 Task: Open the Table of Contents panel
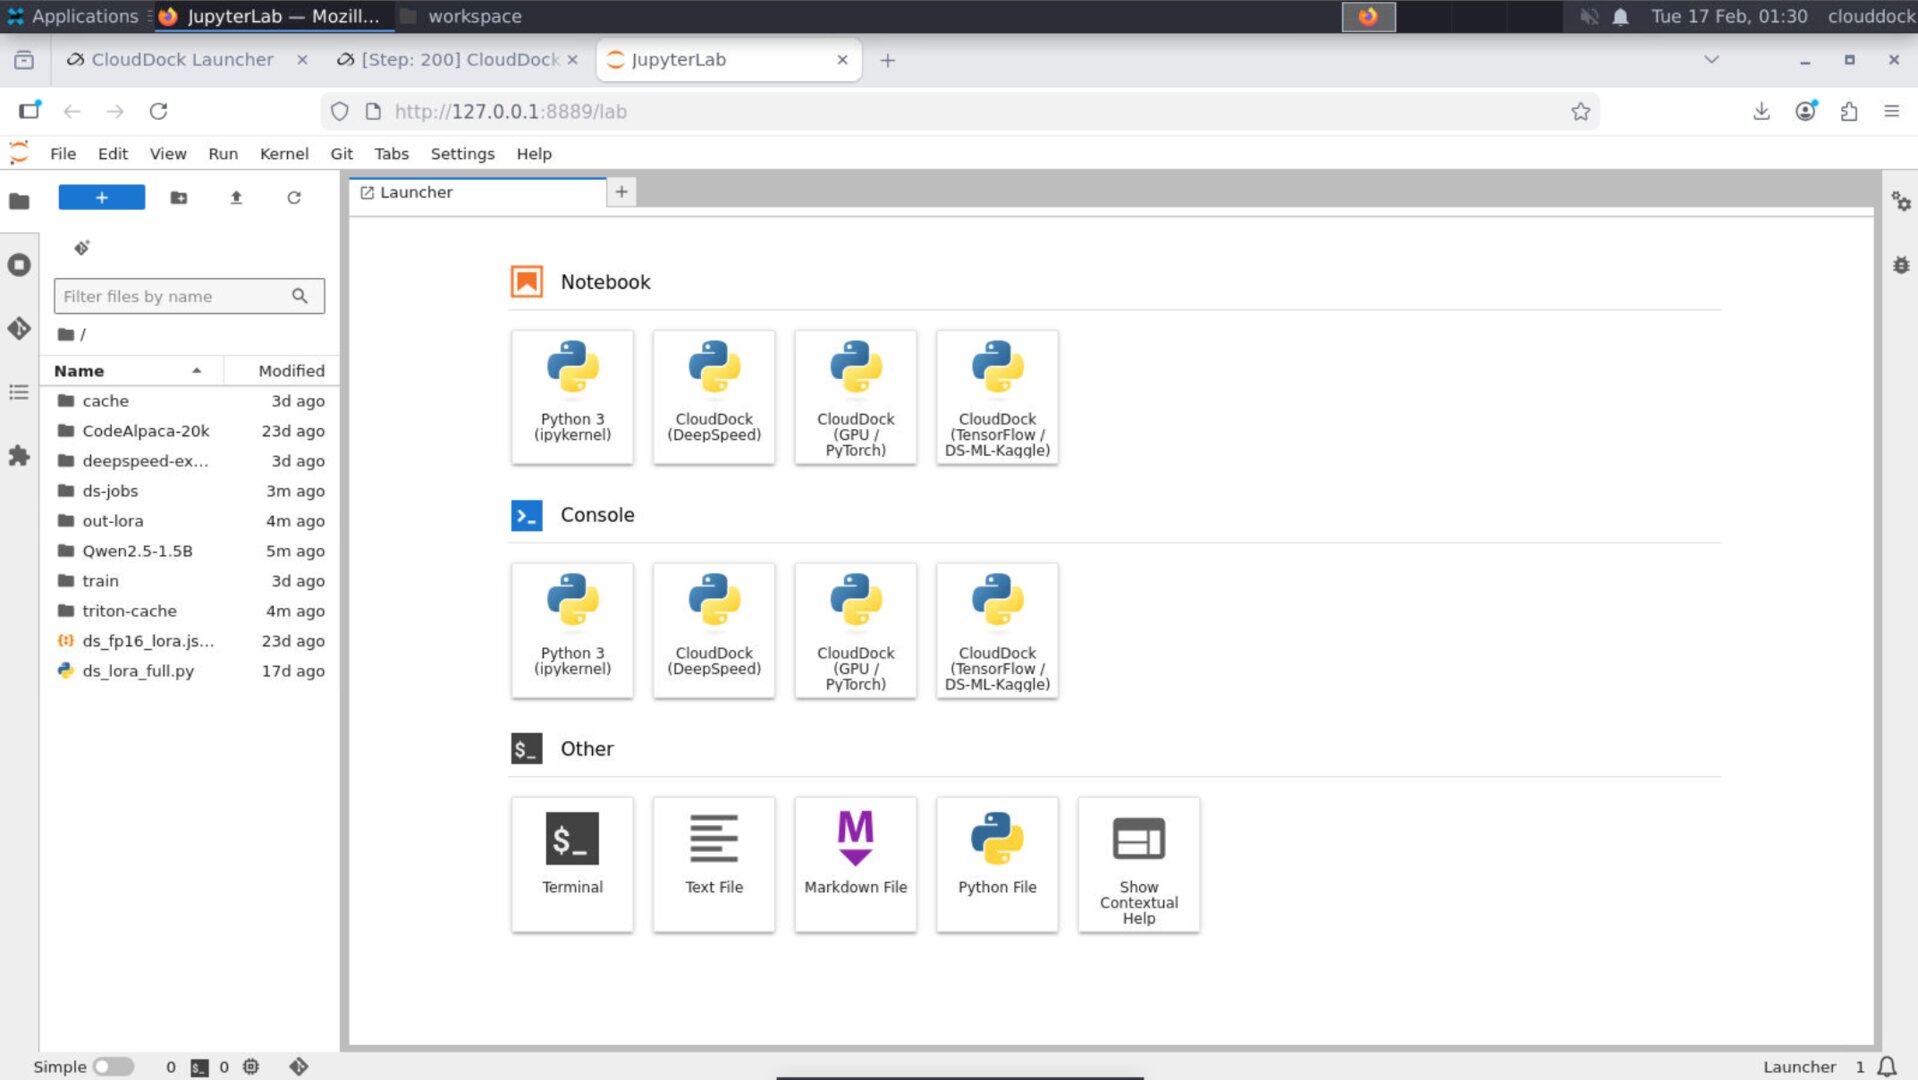point(19,392)
